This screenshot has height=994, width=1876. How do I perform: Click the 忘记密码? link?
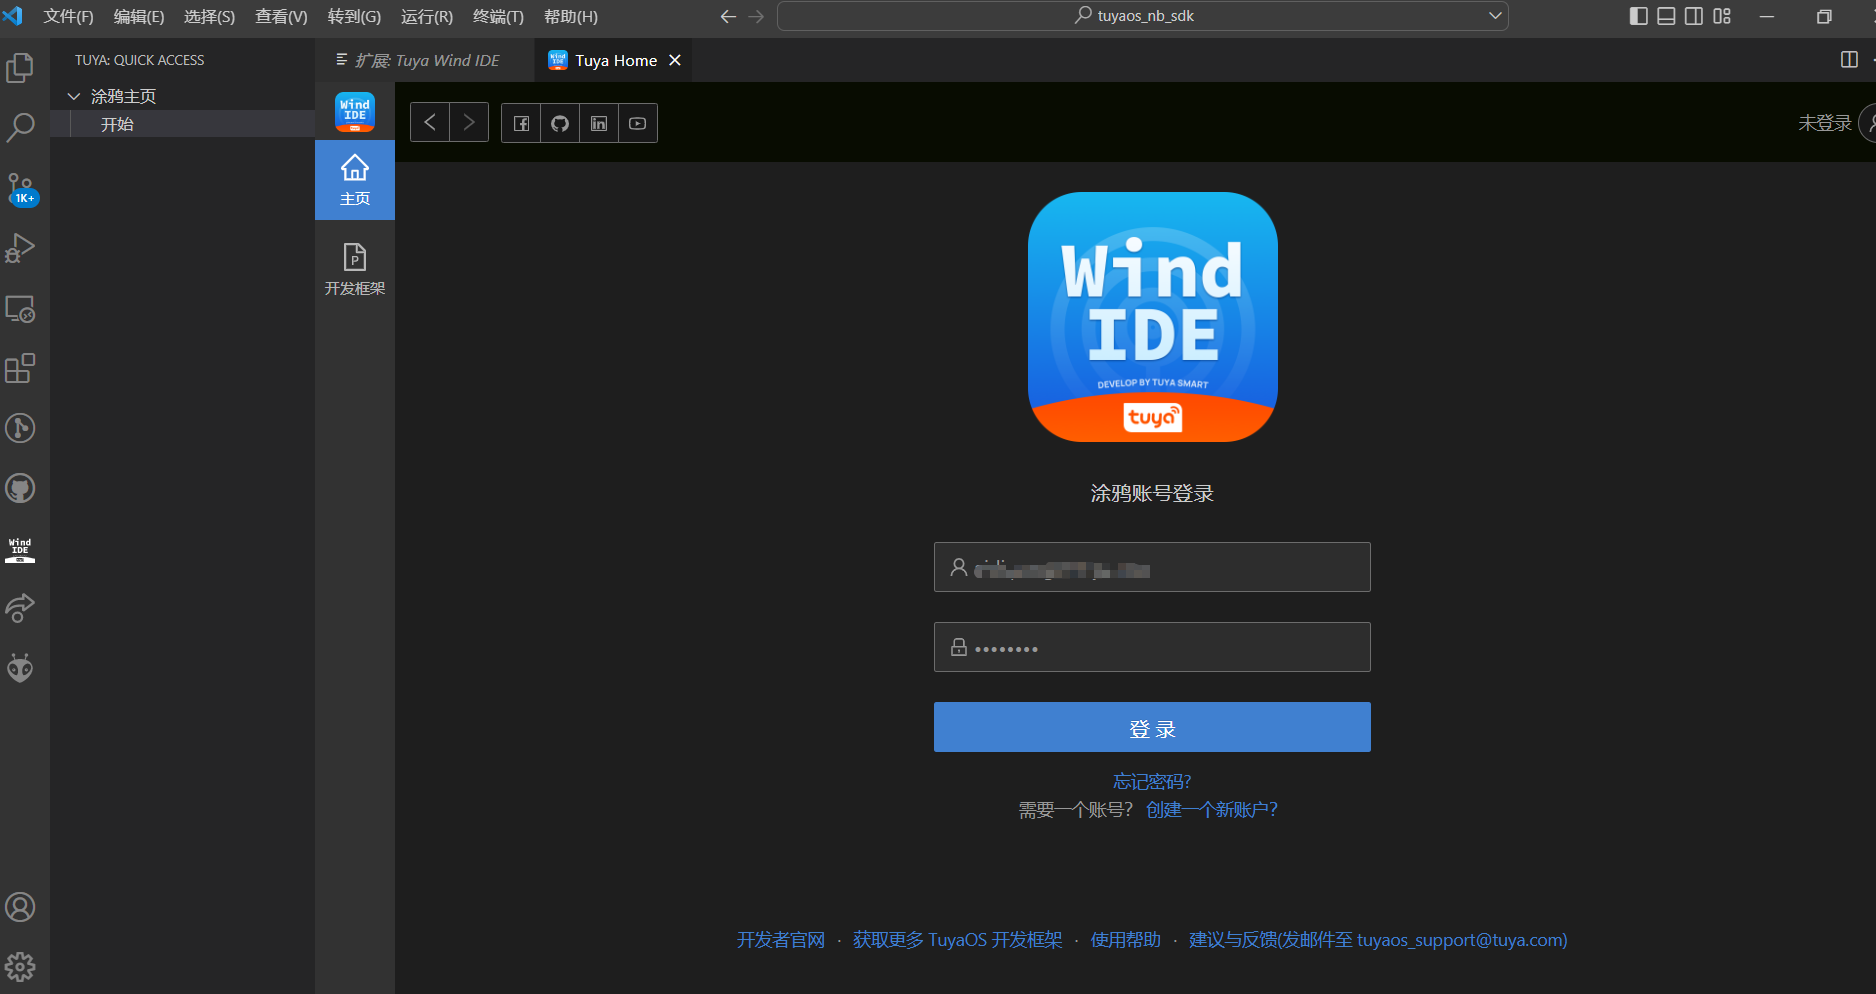(x=1152, y=782)
